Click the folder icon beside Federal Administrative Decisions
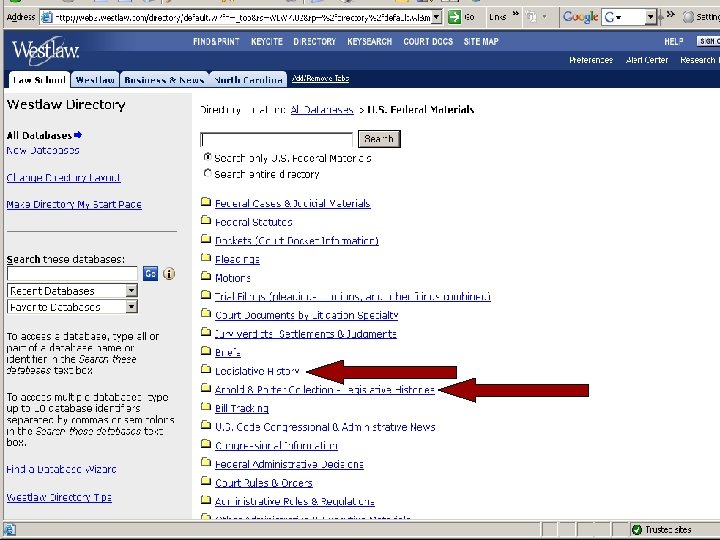Image resolution: width=720 pixels, height=540 pixels. coord(206,462)
